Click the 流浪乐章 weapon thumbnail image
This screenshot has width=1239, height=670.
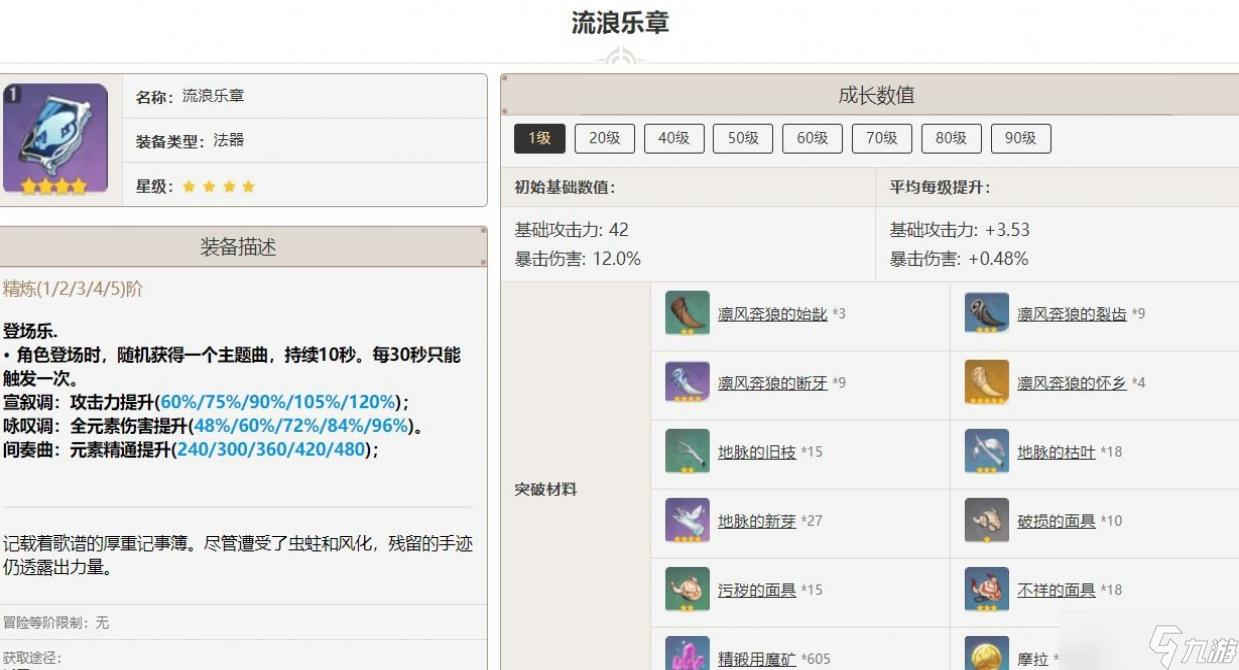55,139
